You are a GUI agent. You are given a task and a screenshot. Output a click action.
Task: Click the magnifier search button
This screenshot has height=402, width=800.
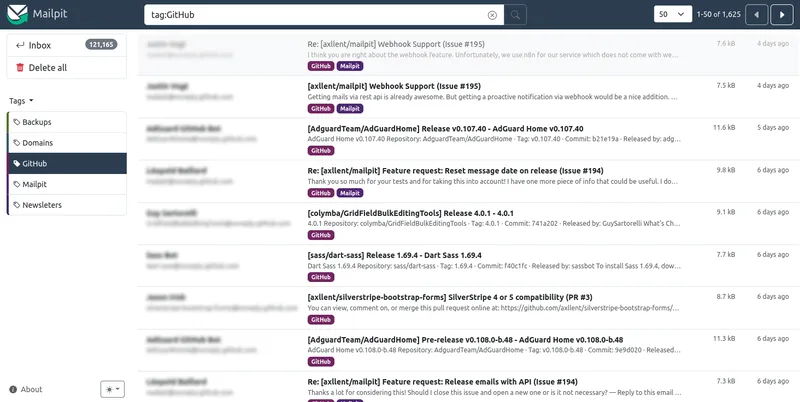(x=515, y=15)
